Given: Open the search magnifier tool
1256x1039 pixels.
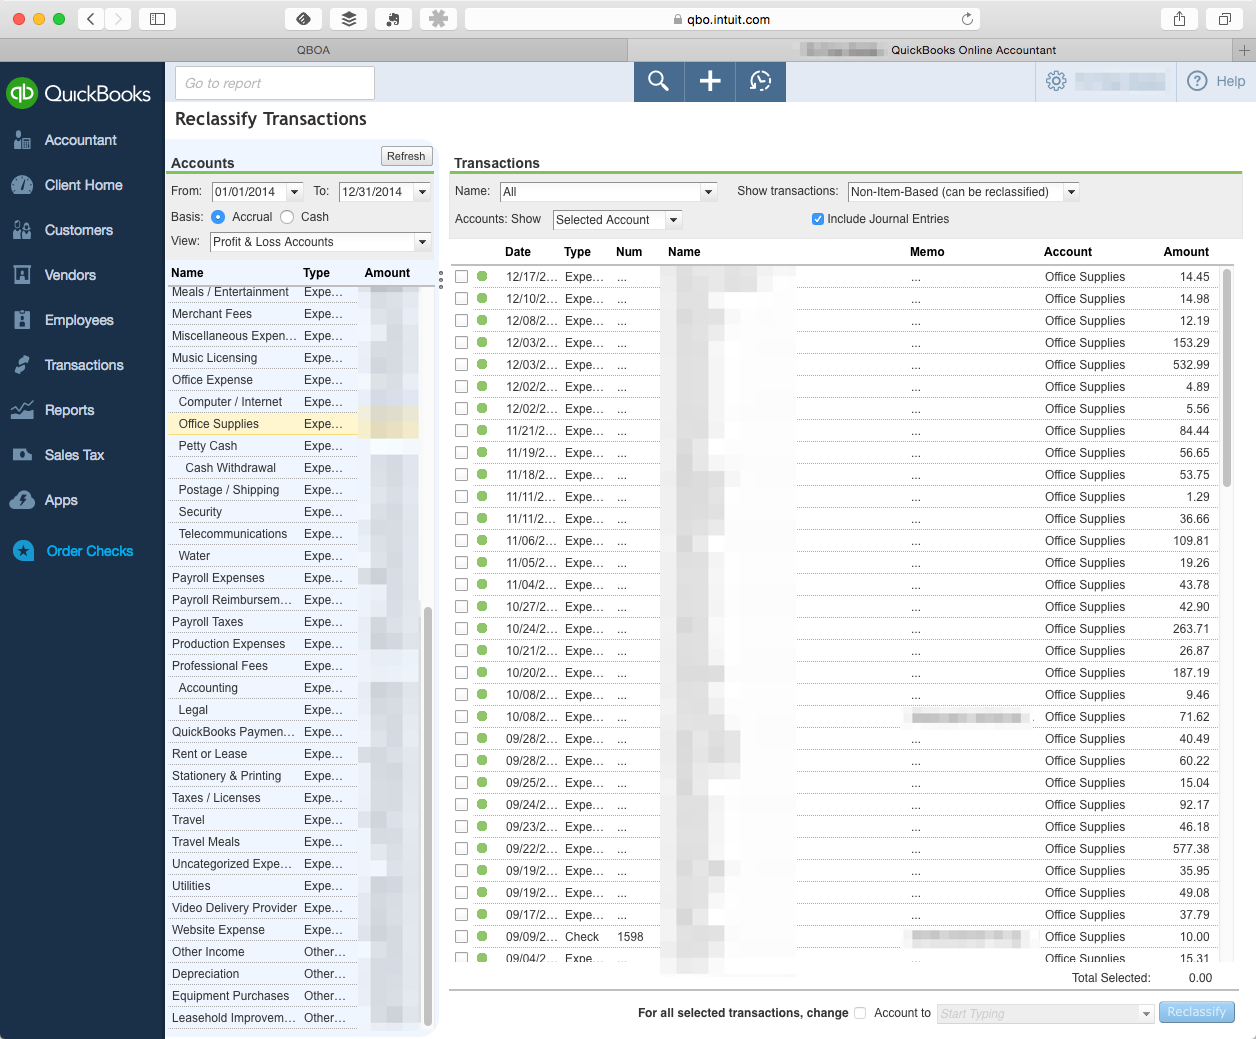Looking at the screenshot, I should point(658,81).
